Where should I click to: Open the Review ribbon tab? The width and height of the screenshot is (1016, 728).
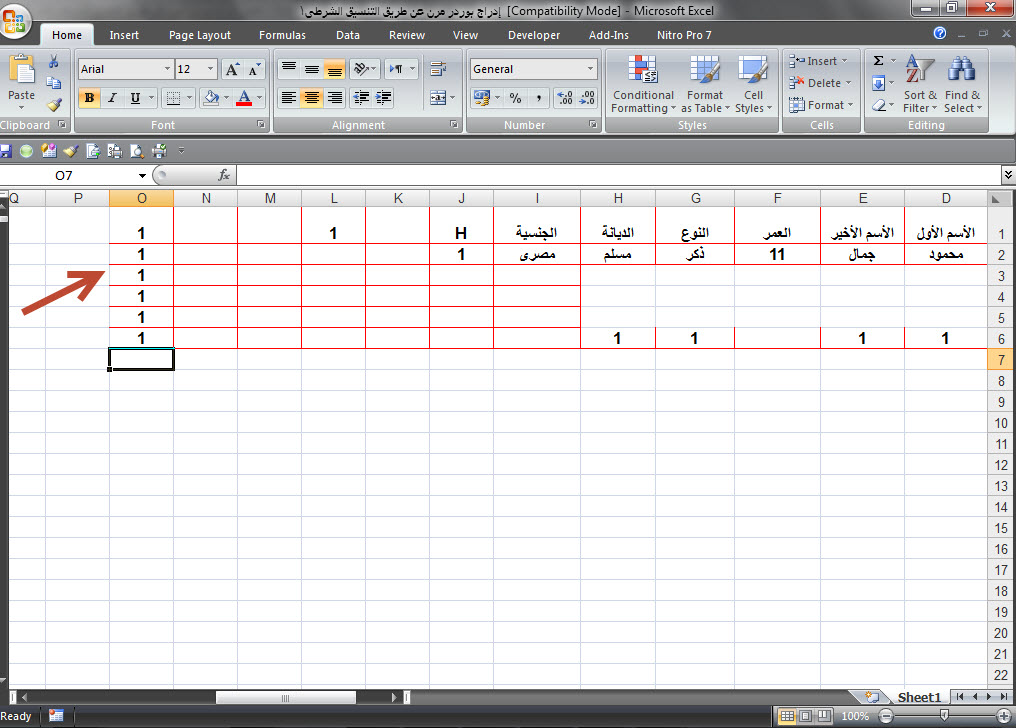(x=406, y=35)
